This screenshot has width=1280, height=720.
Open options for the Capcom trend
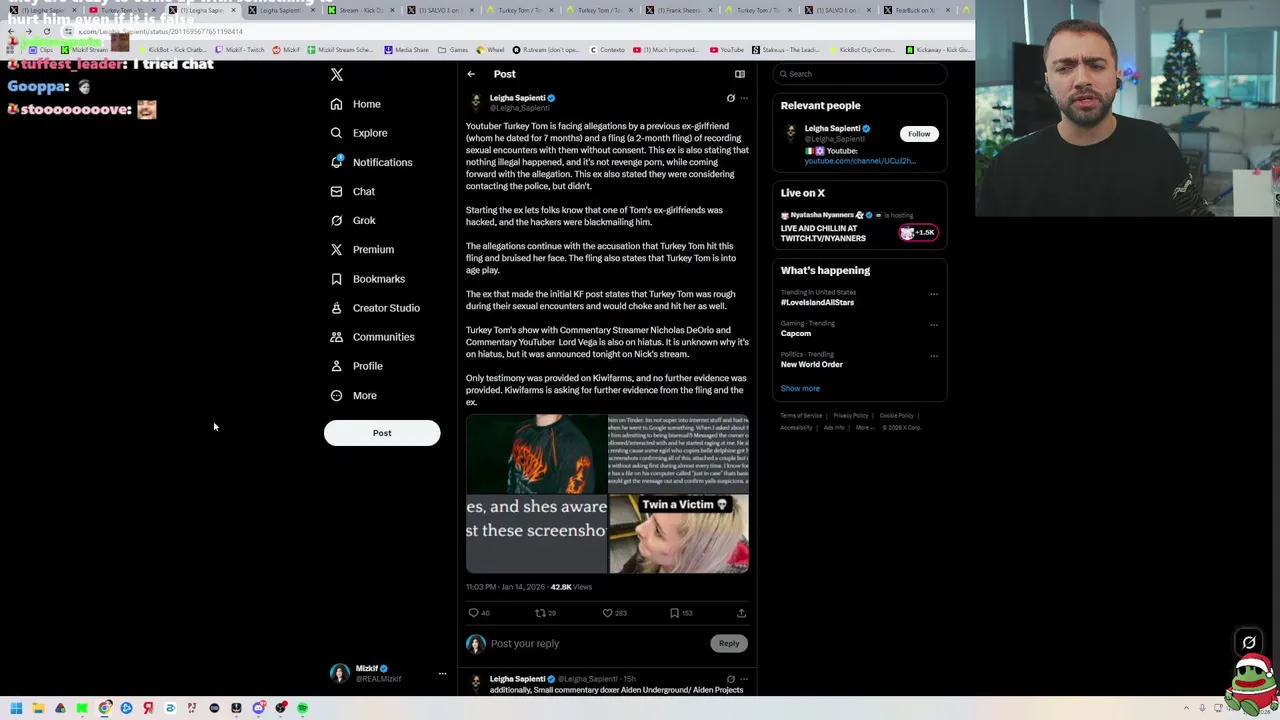[x=934, y=325]
